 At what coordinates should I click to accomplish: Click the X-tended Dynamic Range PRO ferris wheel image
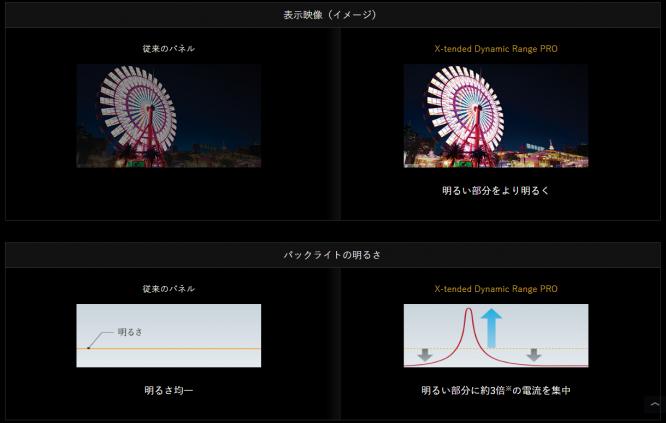496,116
